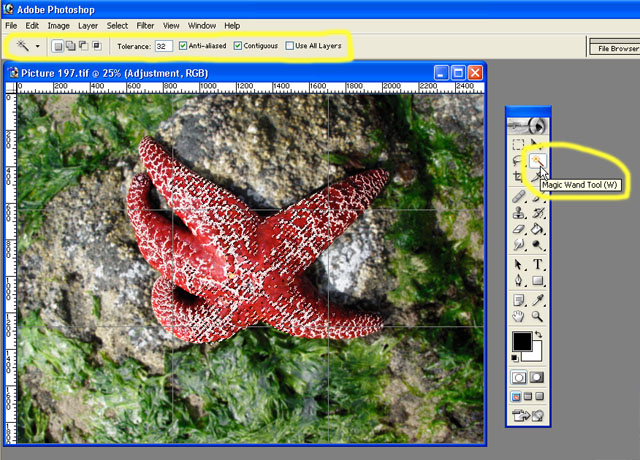Viewport: 640px width, 460px height.
Task: Select the Rectangle shape tool
Action: (x=538, y=281)
